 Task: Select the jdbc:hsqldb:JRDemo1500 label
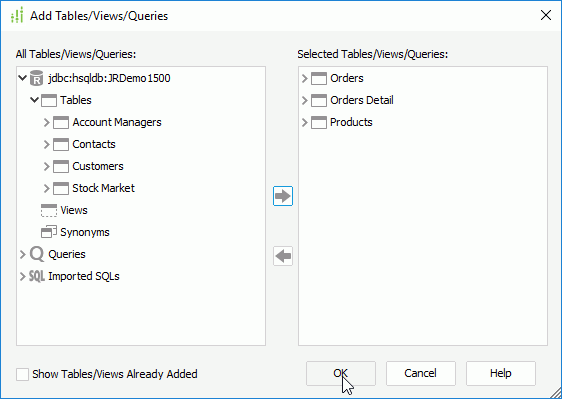coord(109,78)
